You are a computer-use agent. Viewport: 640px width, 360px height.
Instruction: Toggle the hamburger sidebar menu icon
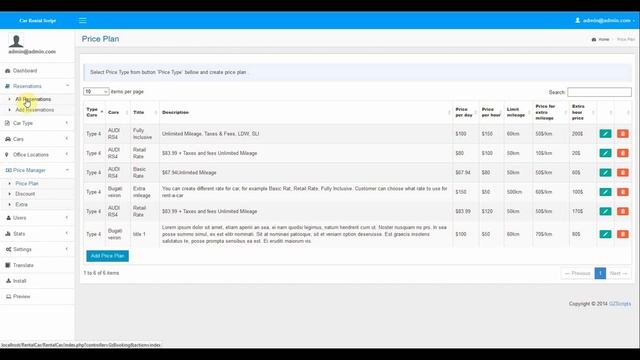(82, 20)
